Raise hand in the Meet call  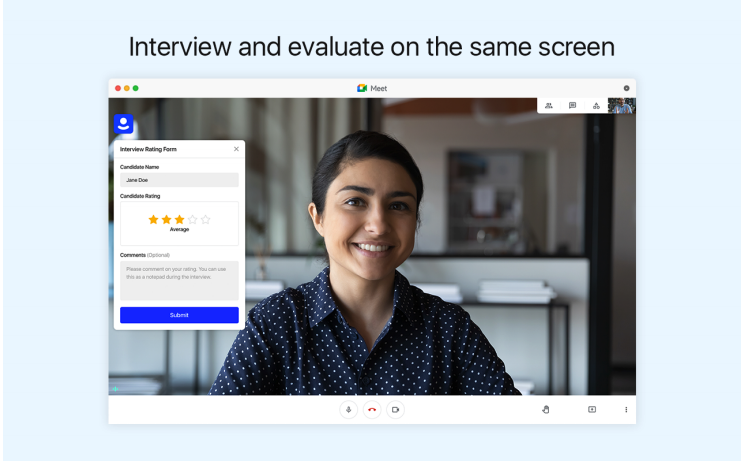coord(546,409)
